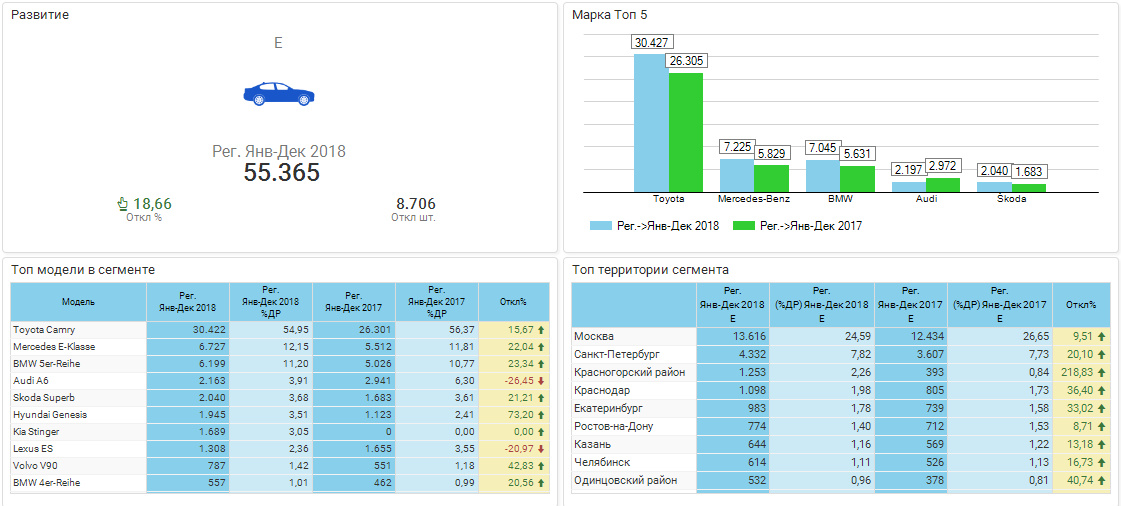Click the red down arrow in Lexus ES row
This screenshot has height=506, width=1121.
point(541,448)
